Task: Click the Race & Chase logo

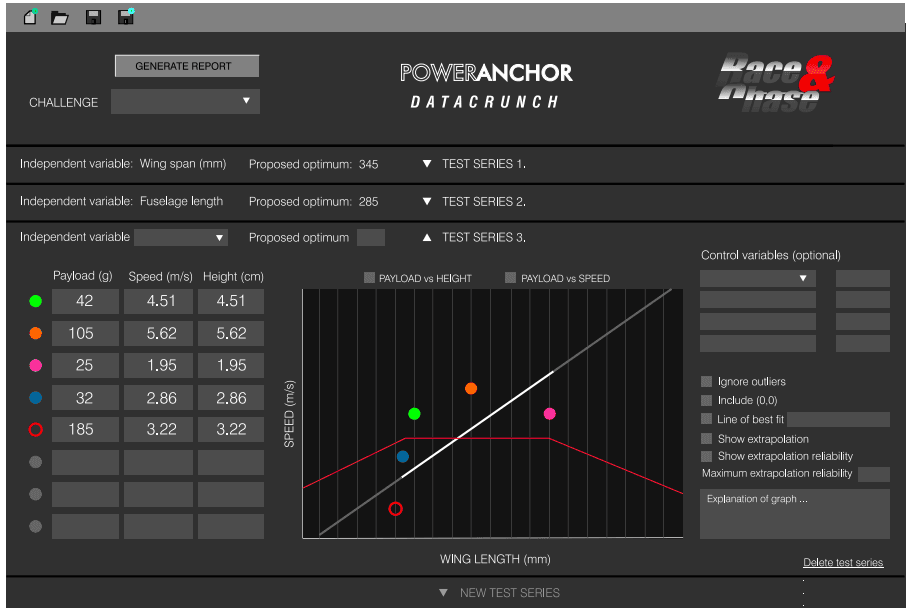Action: click(x=775, y=83)
